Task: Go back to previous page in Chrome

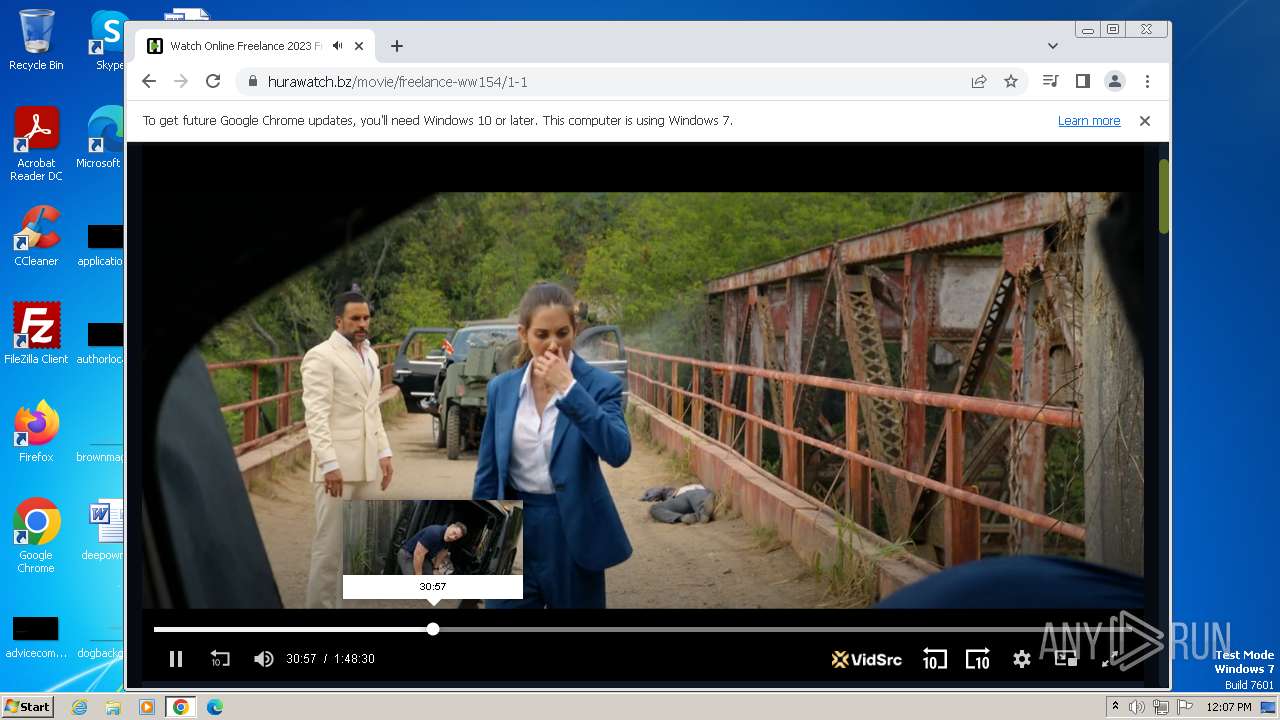Action: click(x=149, y=82)
